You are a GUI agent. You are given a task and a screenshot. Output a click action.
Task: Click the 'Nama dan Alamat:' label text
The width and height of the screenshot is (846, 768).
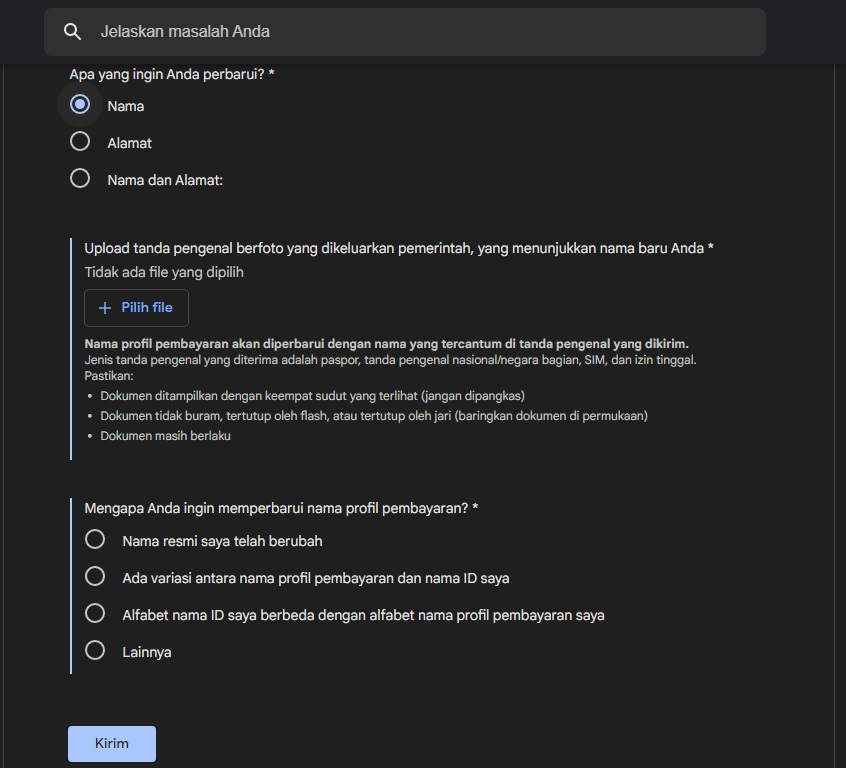click(165, 180)
